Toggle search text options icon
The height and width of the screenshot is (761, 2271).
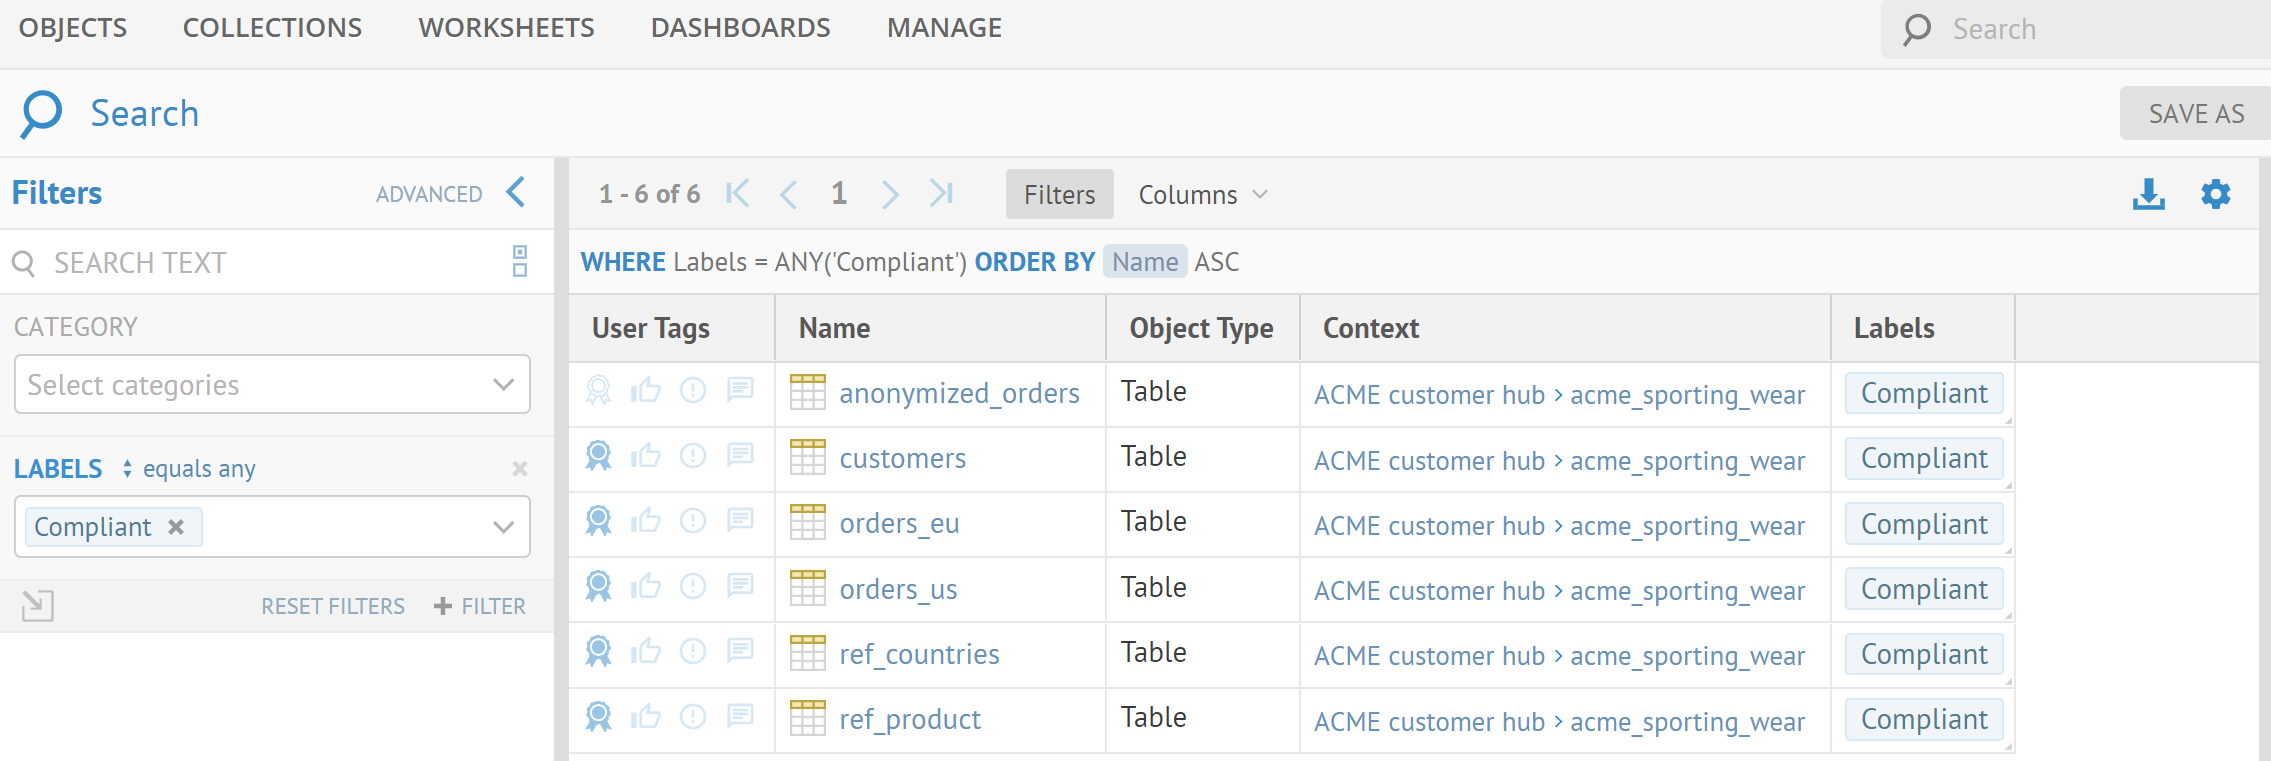click(x=520, y=262)
